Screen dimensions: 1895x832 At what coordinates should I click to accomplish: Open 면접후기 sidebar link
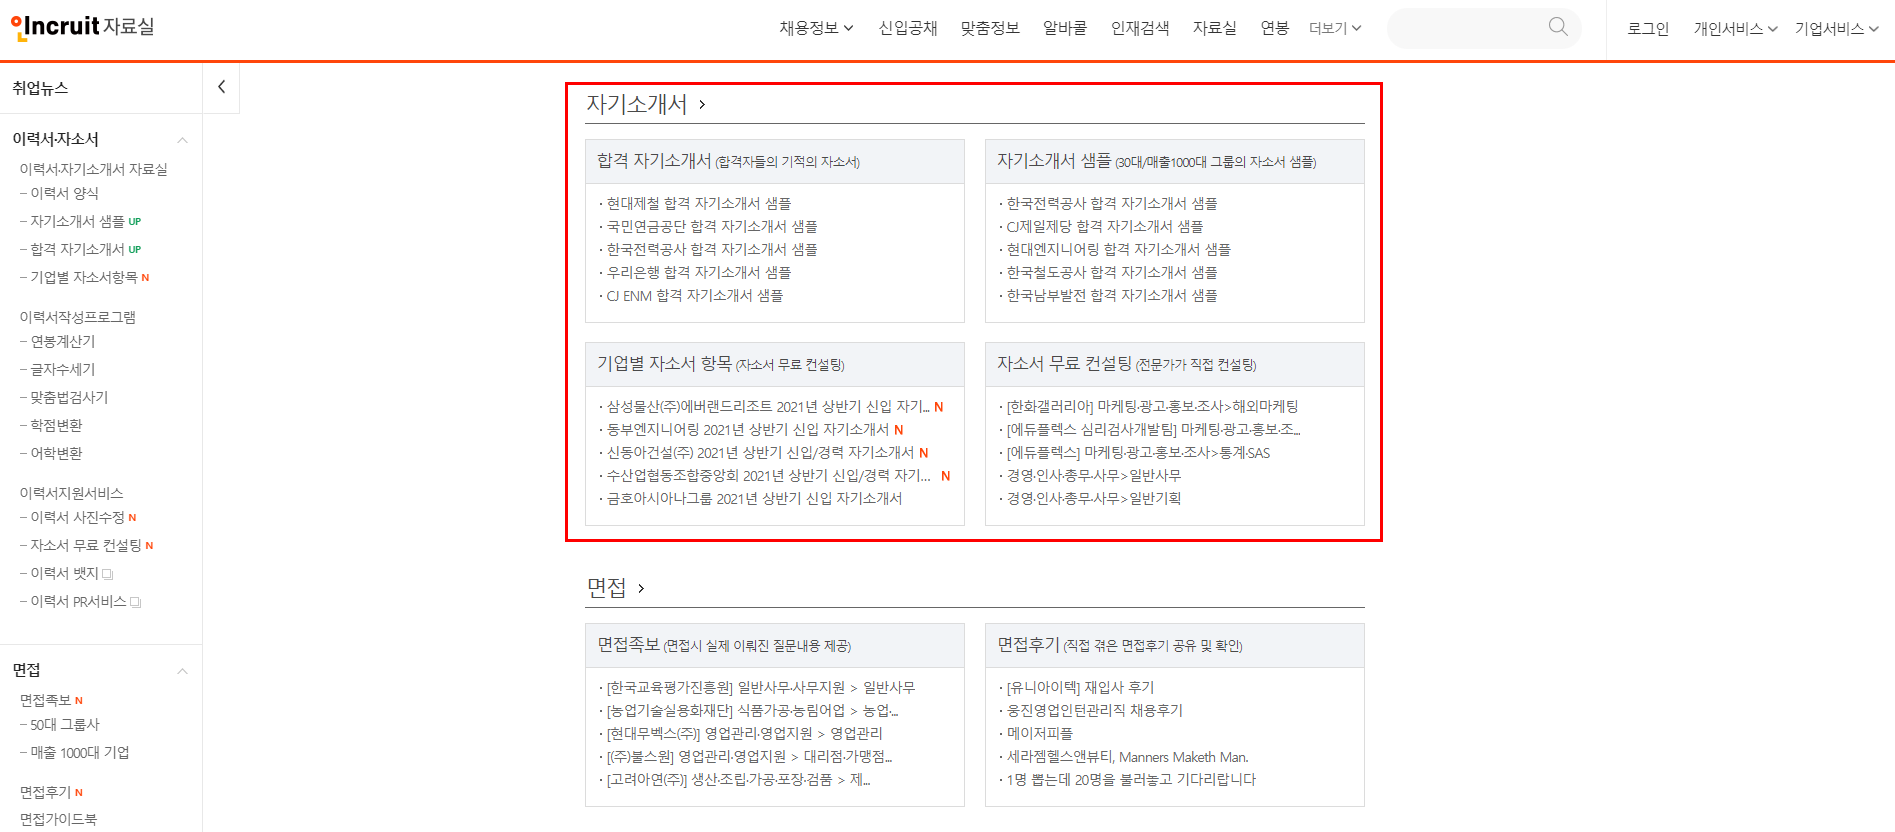(x=45, y=792)
